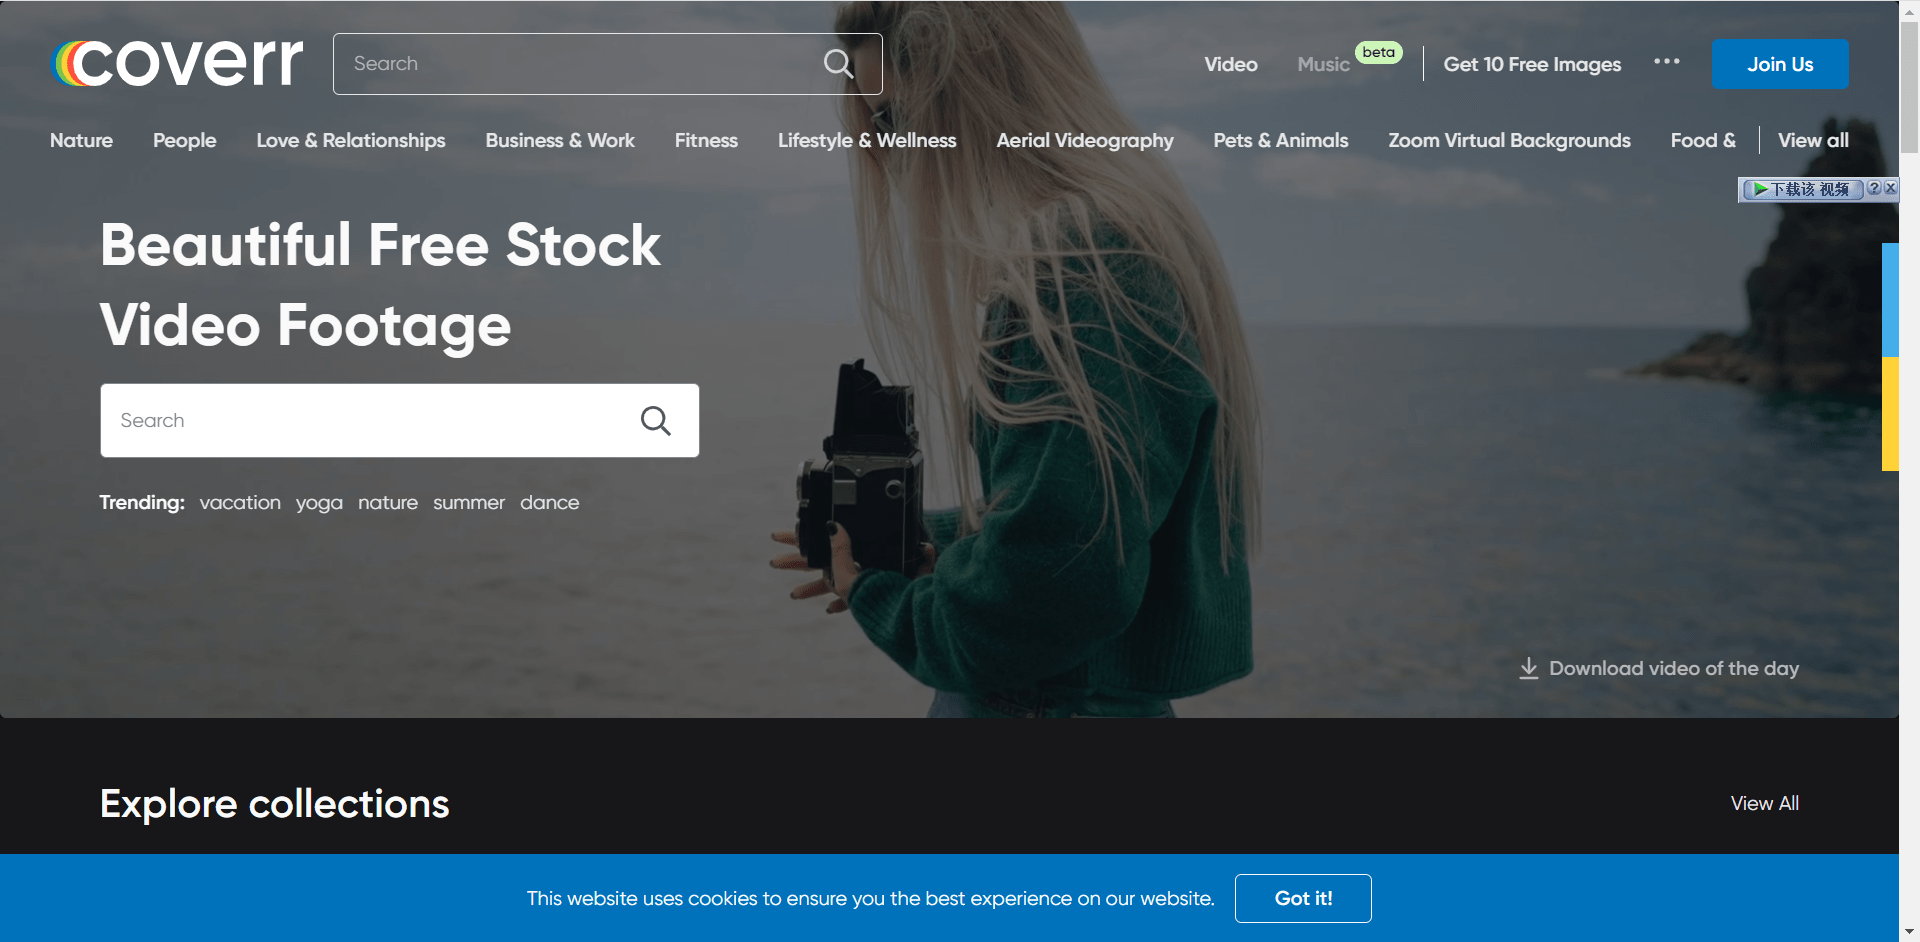
Task: Click the hero search magnifier icon
Action: coord(655,421)
